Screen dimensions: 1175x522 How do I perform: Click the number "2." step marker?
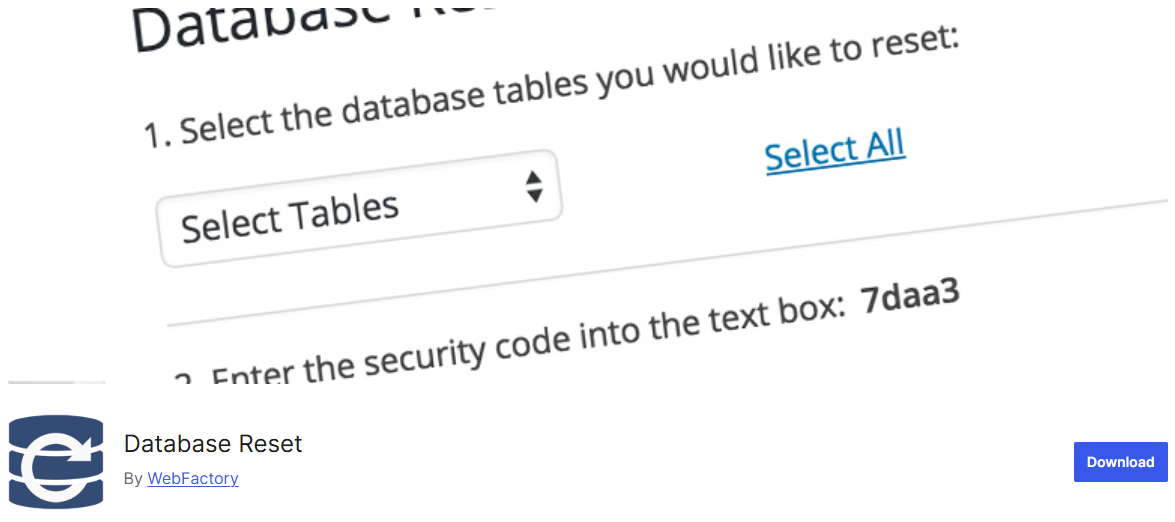pos(187,379)
